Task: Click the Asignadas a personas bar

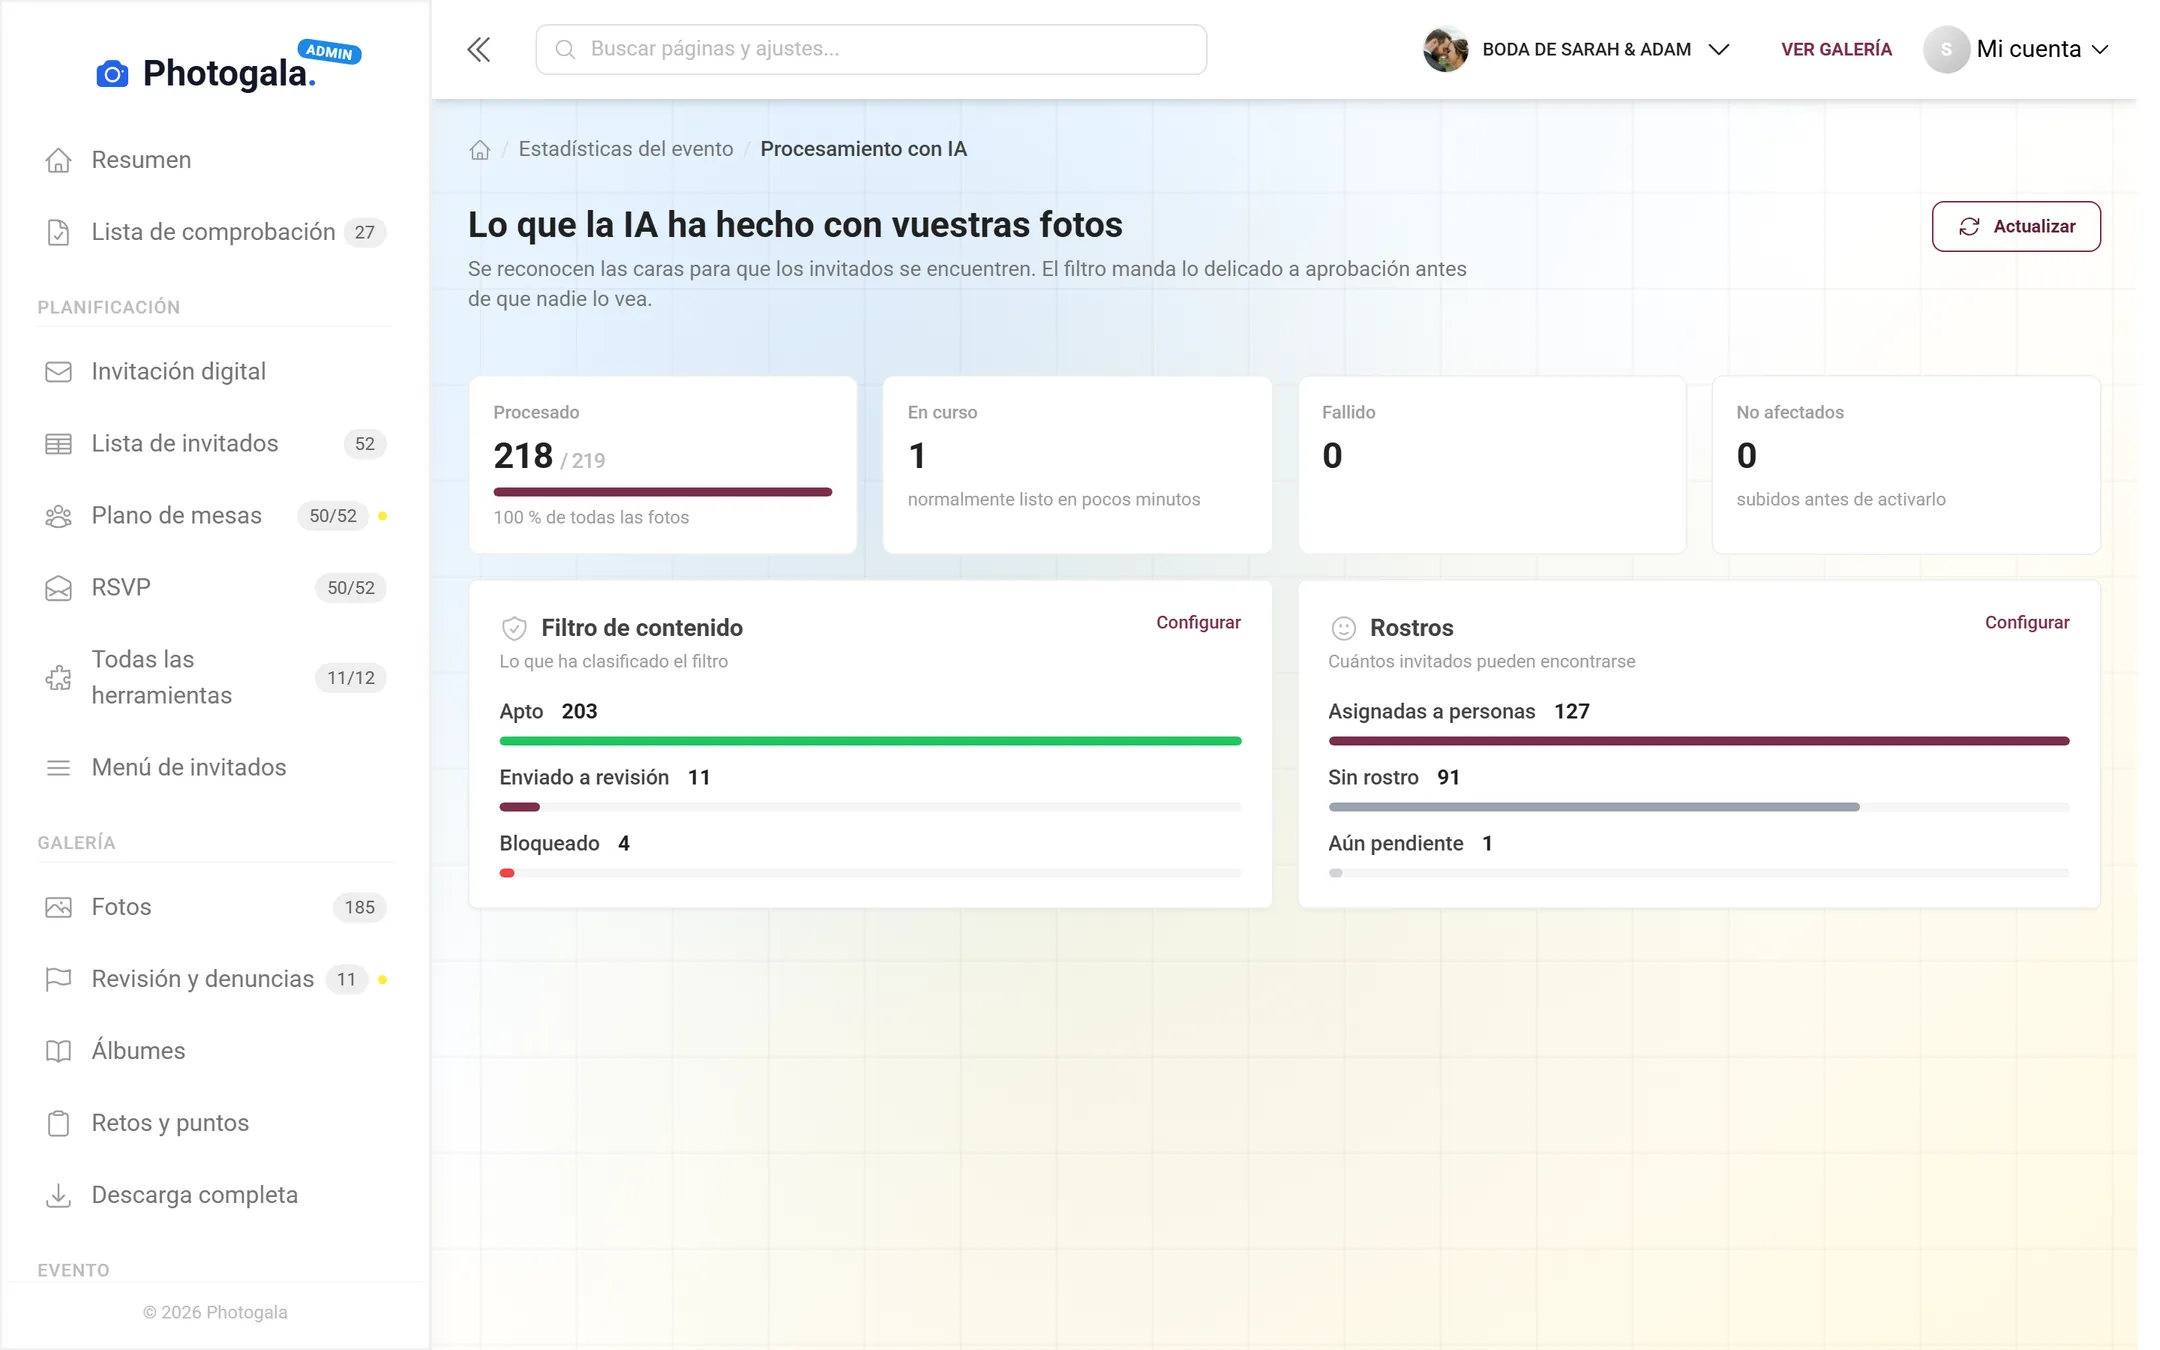Action: (x=1698, y=741)
